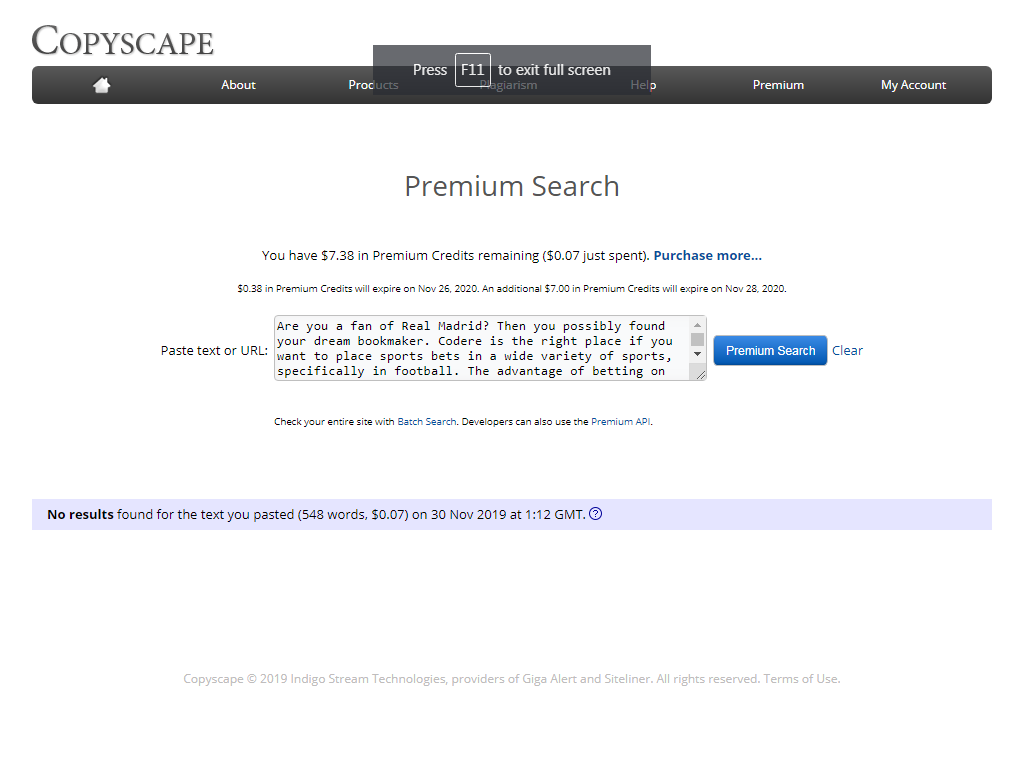Image resolution: width=1024 pixels, height=768 pixels.
Task: Open the Products menu
Action: (x=373, y=85)
